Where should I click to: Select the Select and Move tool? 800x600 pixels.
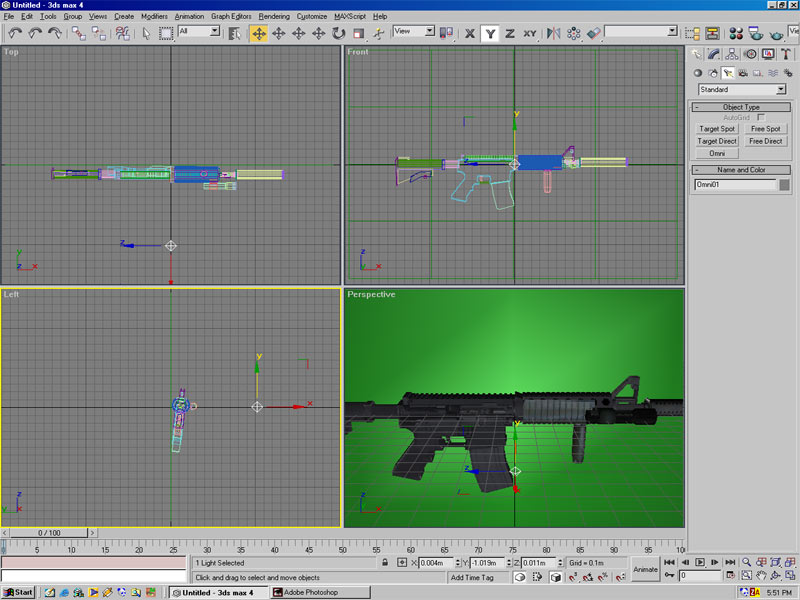point(259,33)
